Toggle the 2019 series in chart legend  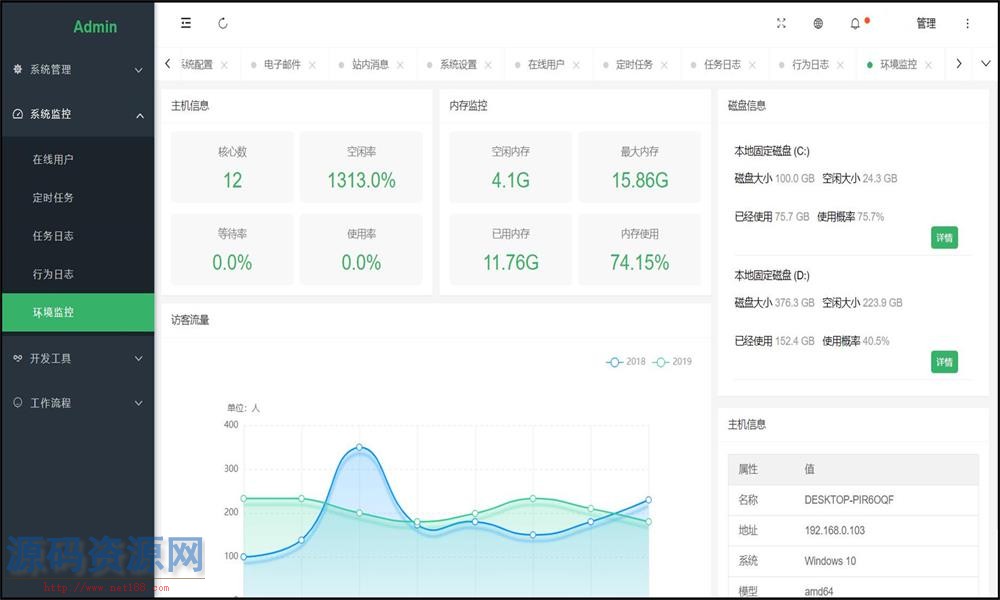(672, 362)
